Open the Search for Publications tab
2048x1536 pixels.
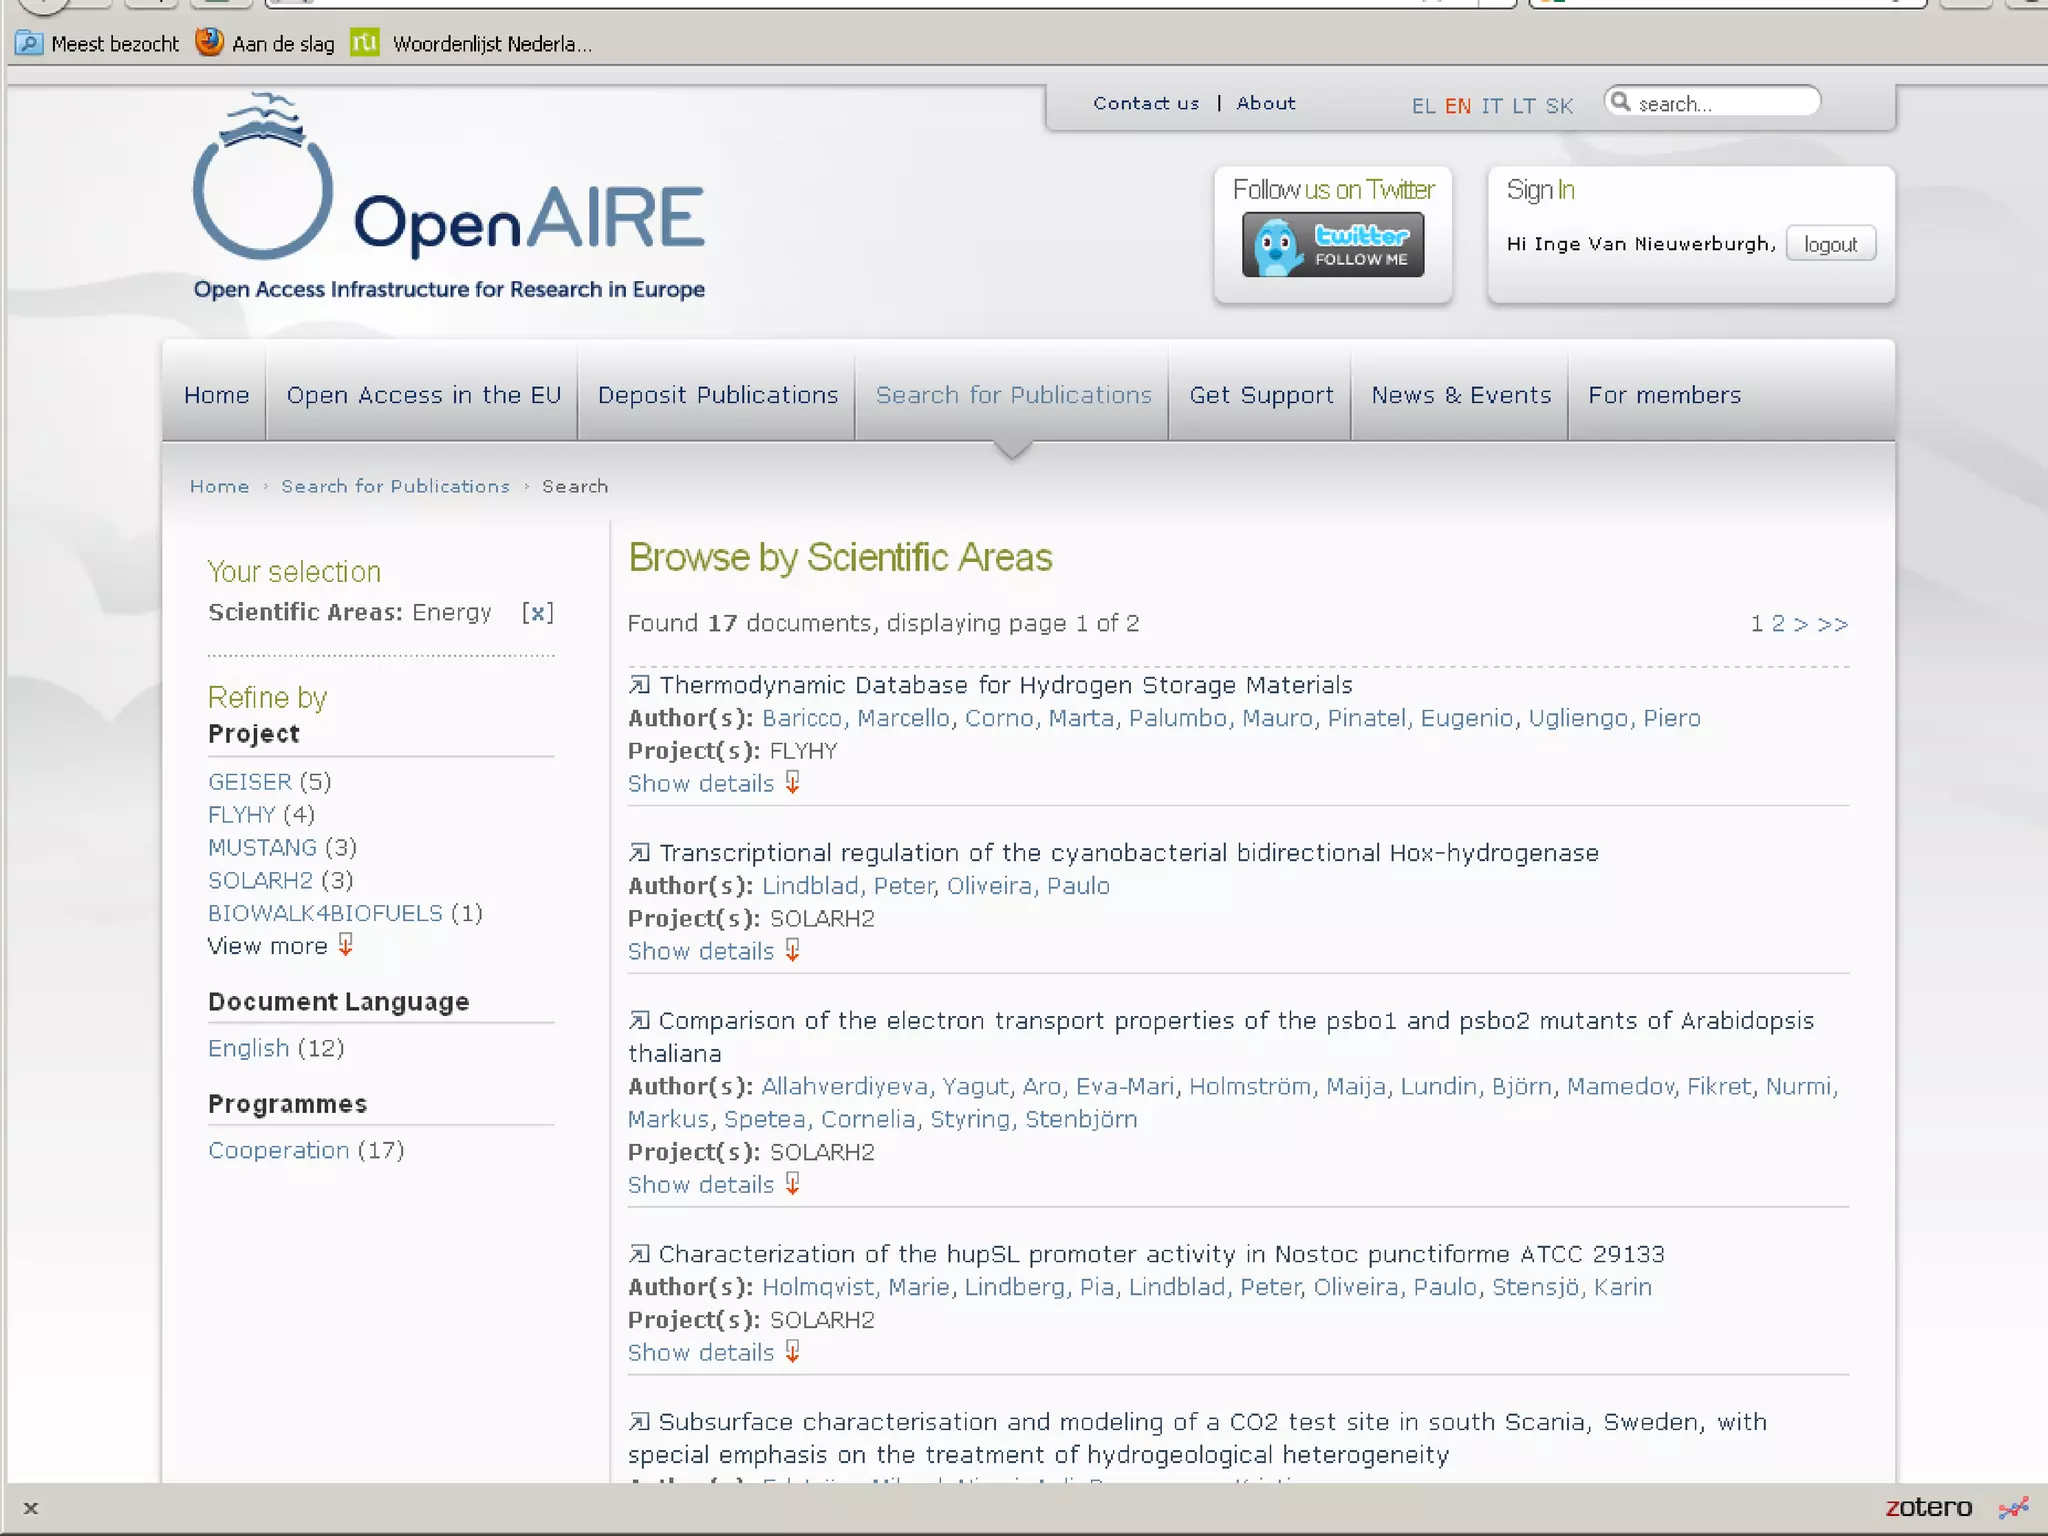(x=1013, y=395)
